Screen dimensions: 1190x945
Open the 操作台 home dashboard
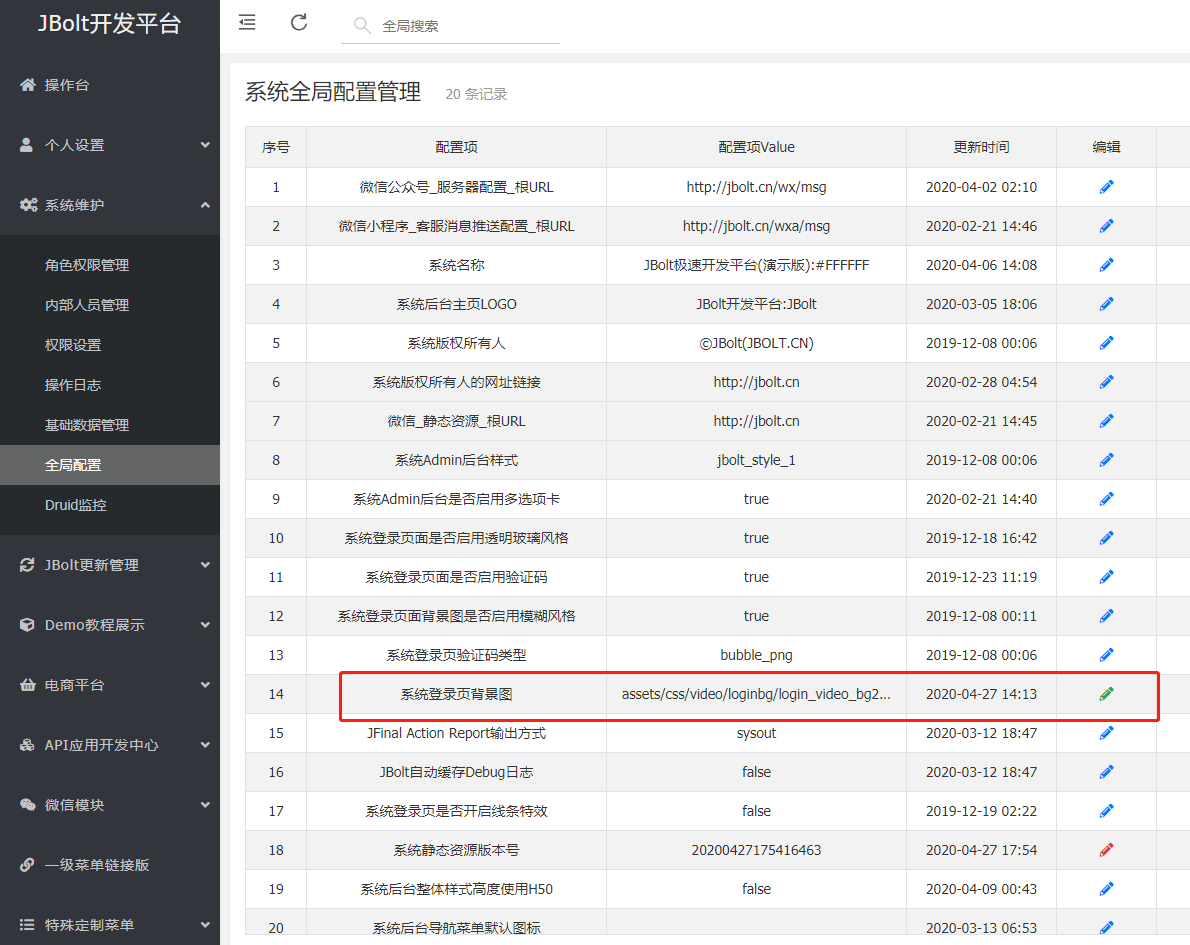coord(67,85)
